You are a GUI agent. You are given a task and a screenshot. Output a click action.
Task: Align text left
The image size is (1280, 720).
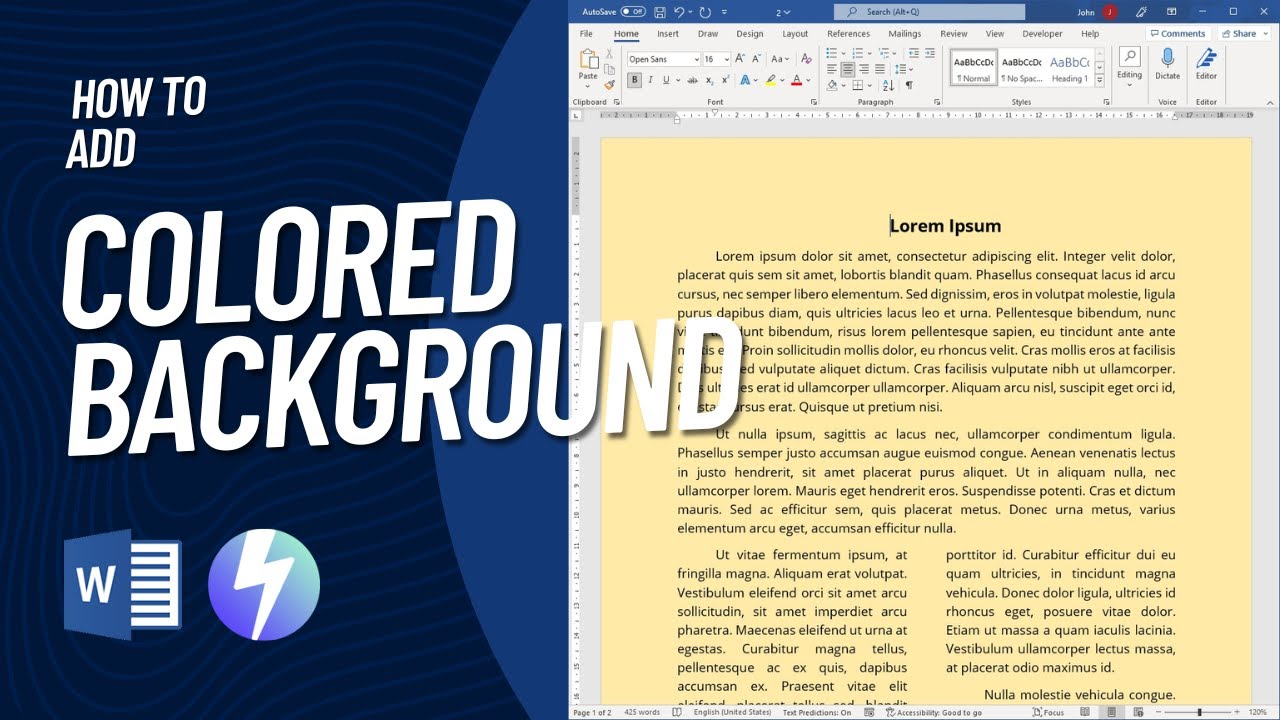coord(832,69)
